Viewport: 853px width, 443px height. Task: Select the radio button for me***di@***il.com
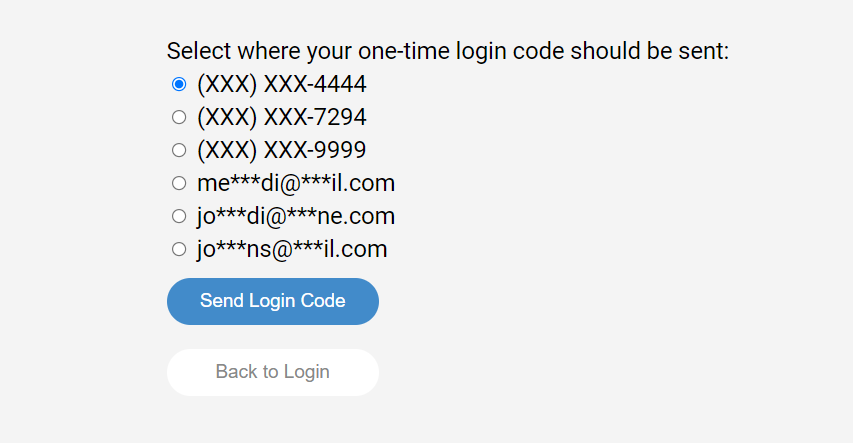point(179,183)
